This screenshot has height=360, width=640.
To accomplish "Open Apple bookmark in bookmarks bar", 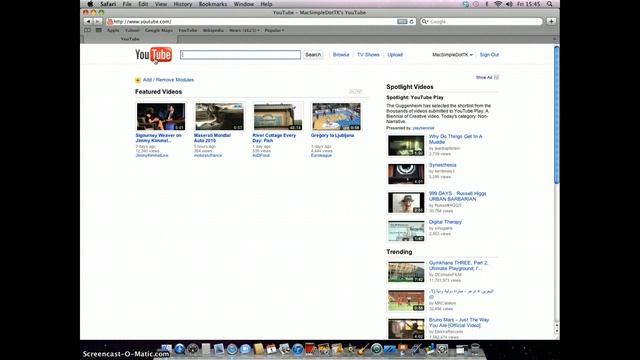I will pyautogui.click(x=113, y=31).
